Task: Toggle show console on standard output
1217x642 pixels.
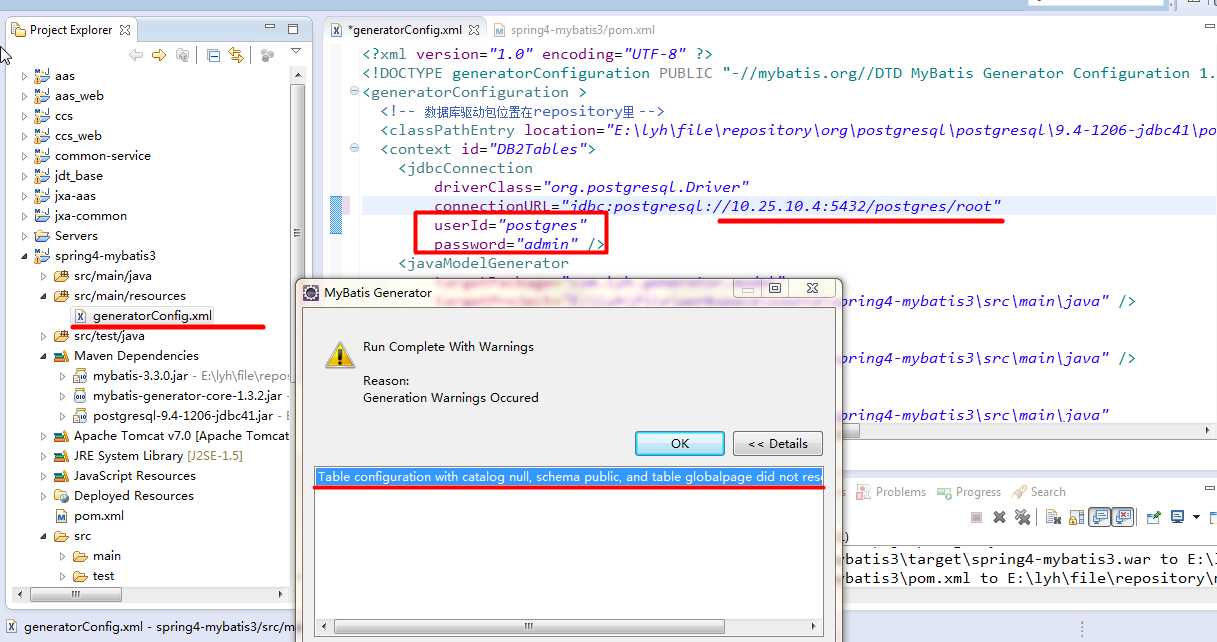Action: tap(1098, 517)
